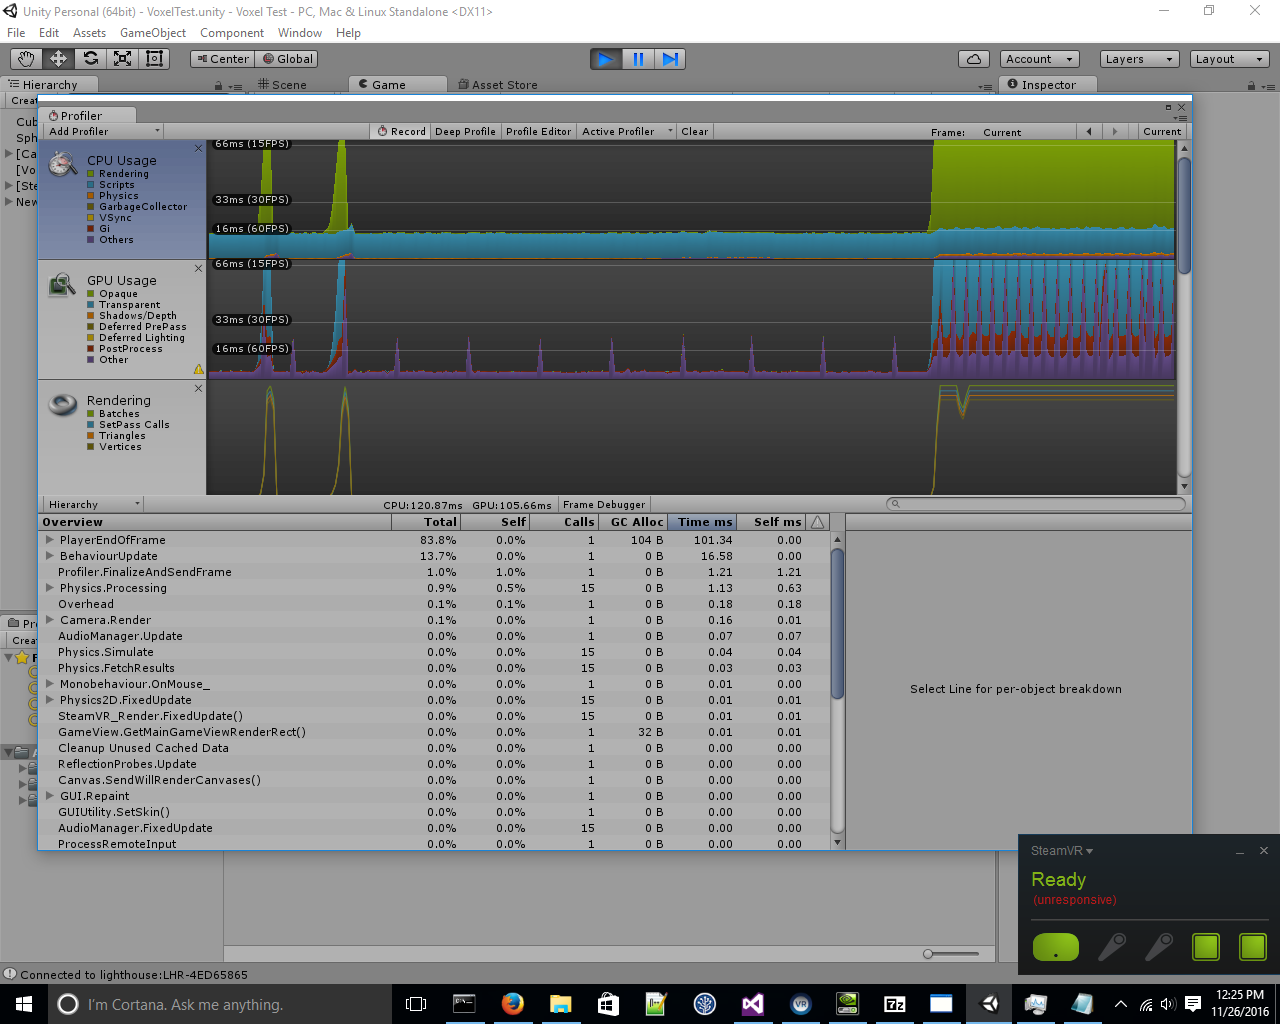Select the Hand tool in Unity toolbar
Viewport: 1280px width, 1024px height.
pos(26,59)
